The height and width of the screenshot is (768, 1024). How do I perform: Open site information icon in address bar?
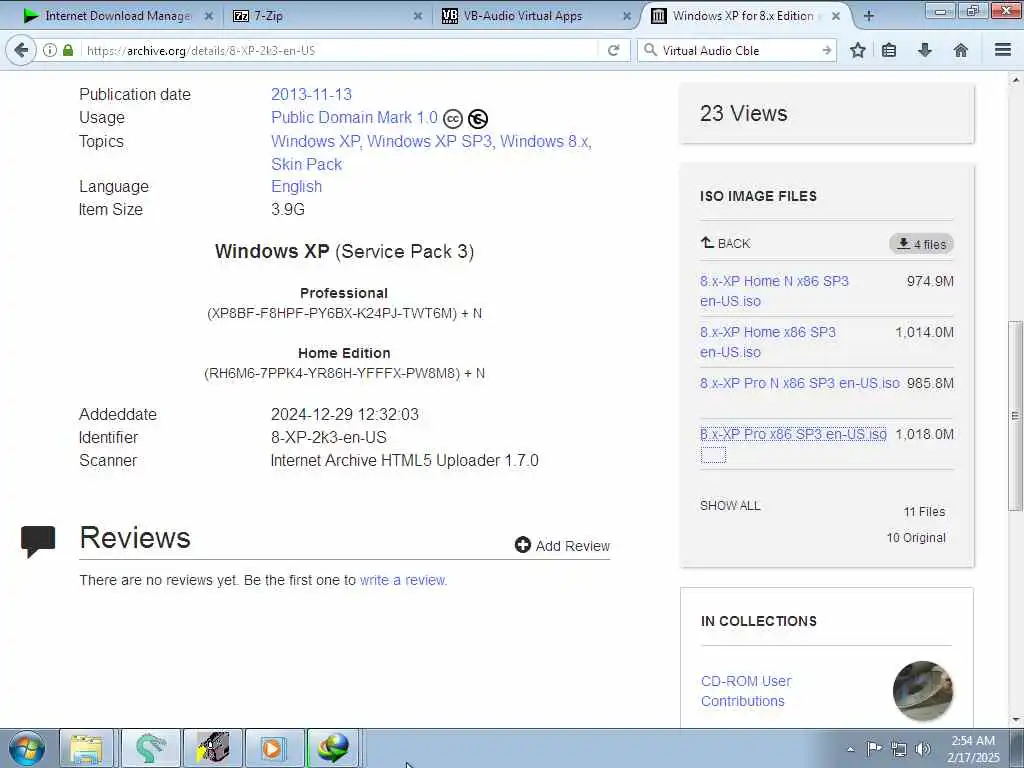click(50, 50)
